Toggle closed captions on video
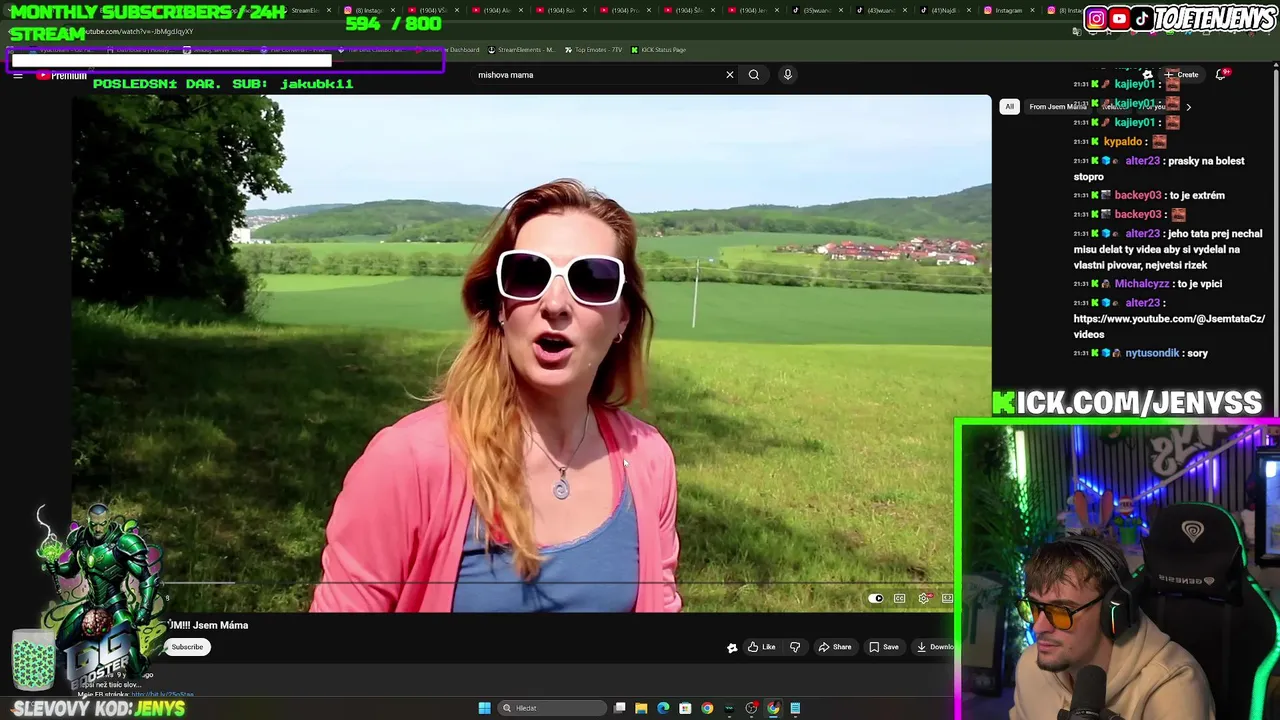The width and height of the screenshot is (1280, 720). [x=899, y=599]
